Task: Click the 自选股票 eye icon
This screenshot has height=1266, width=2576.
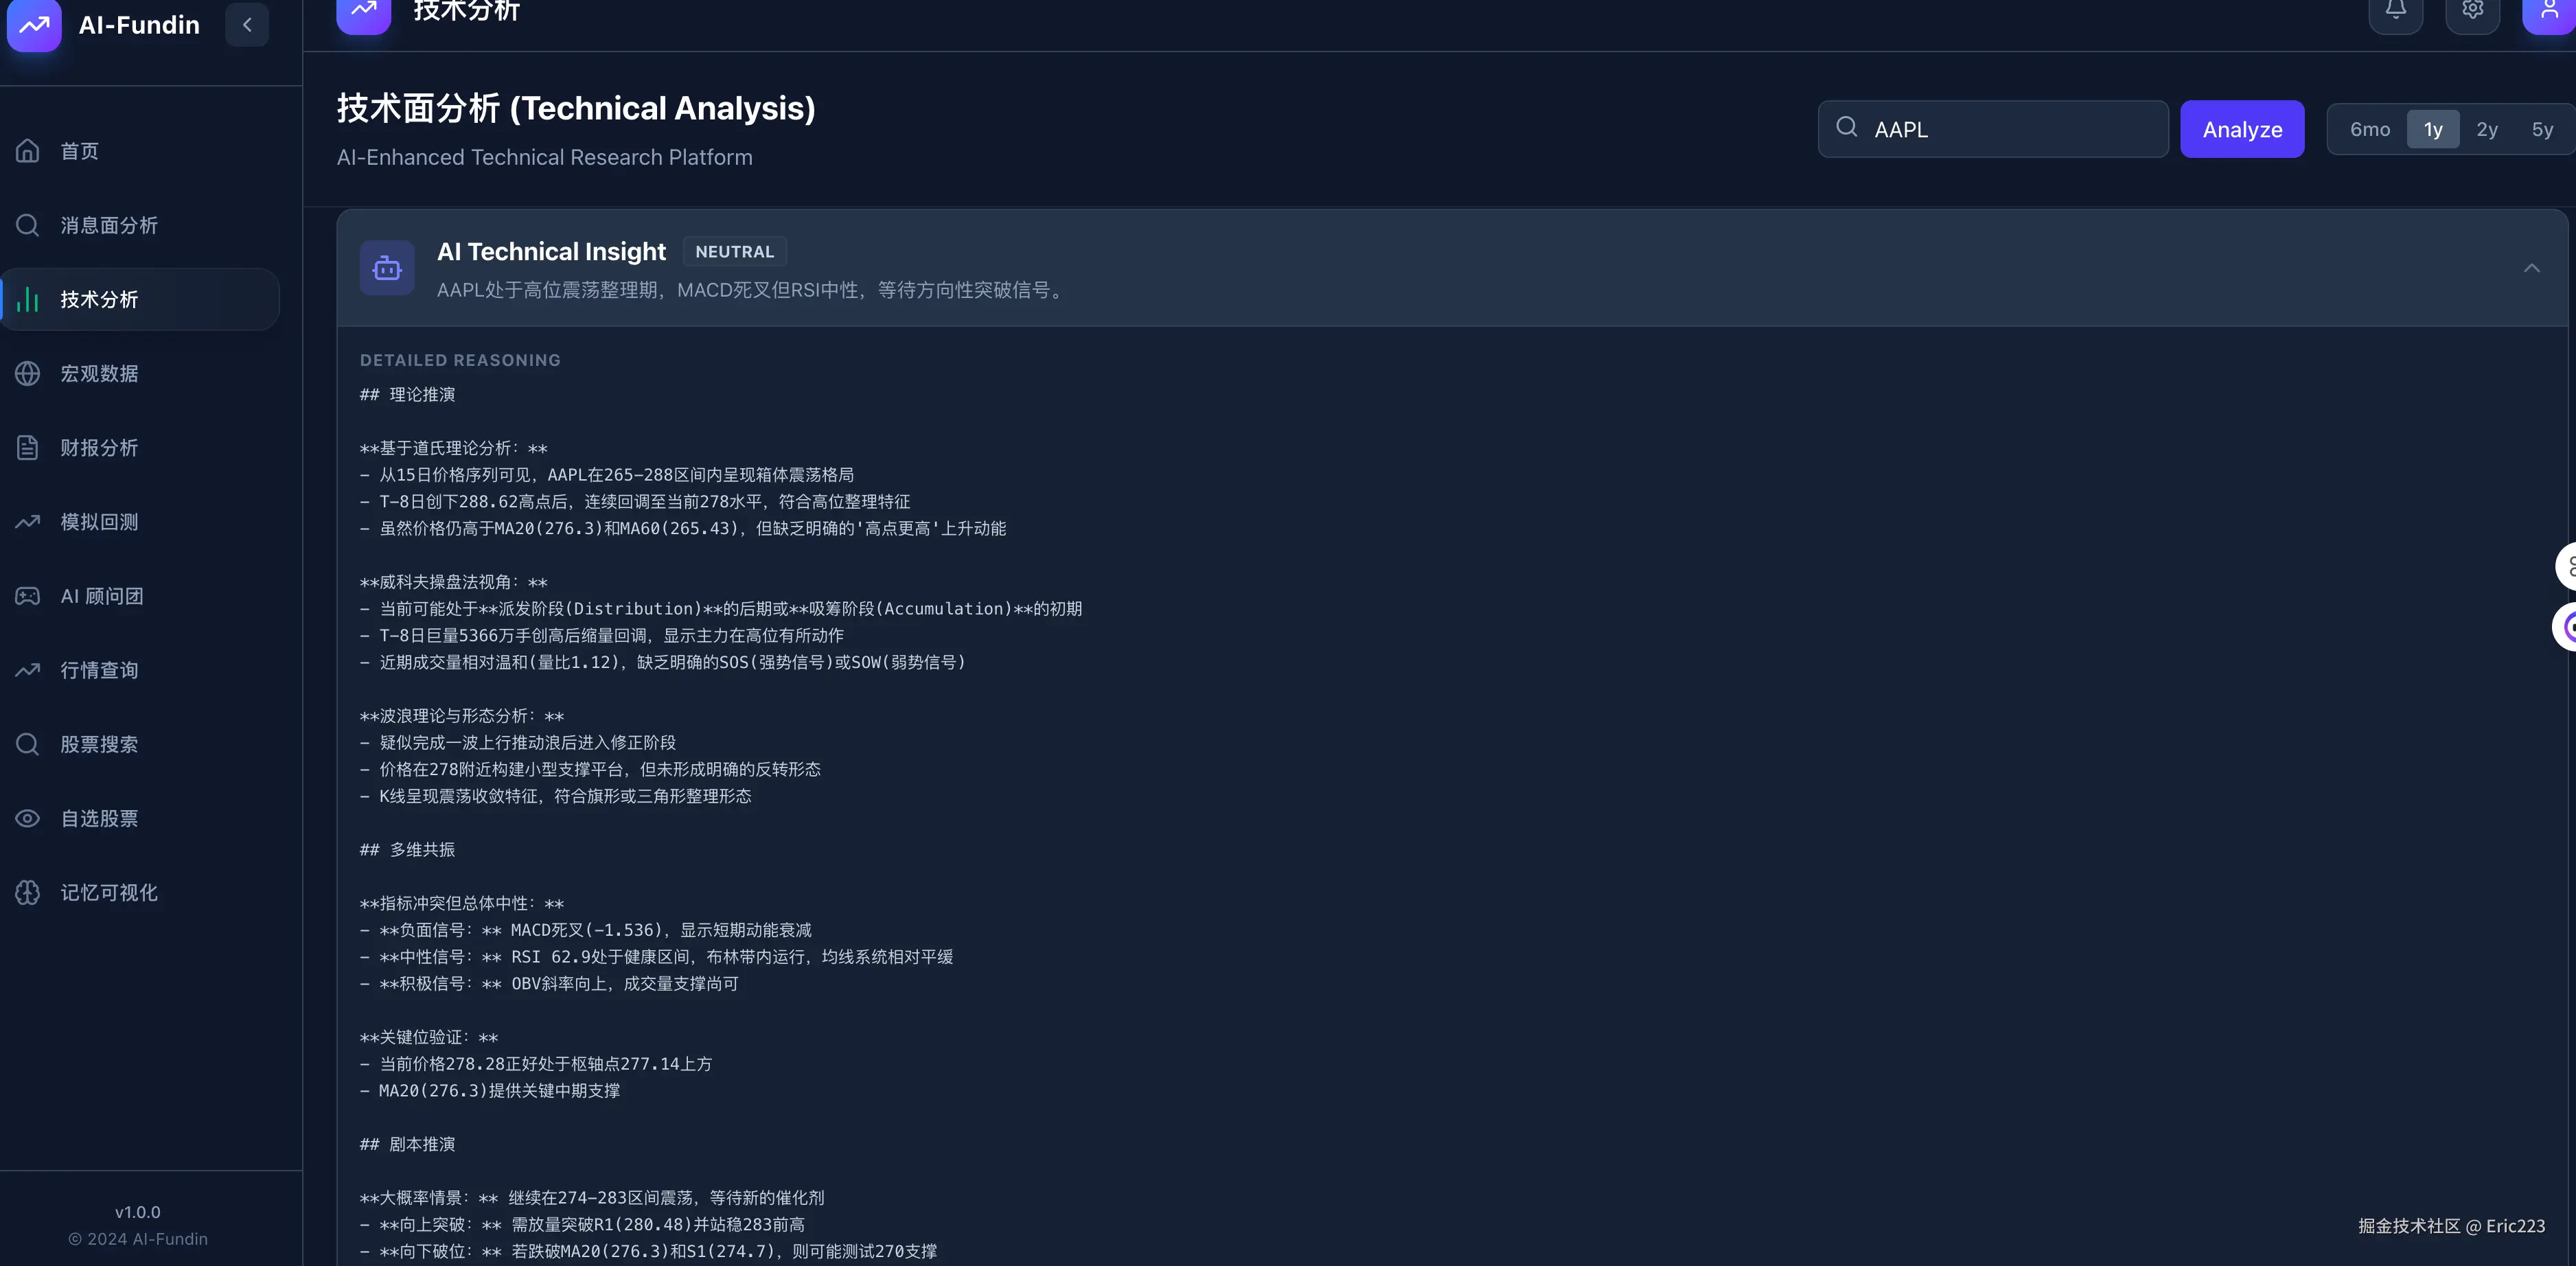Action: [x=28, y=818]
